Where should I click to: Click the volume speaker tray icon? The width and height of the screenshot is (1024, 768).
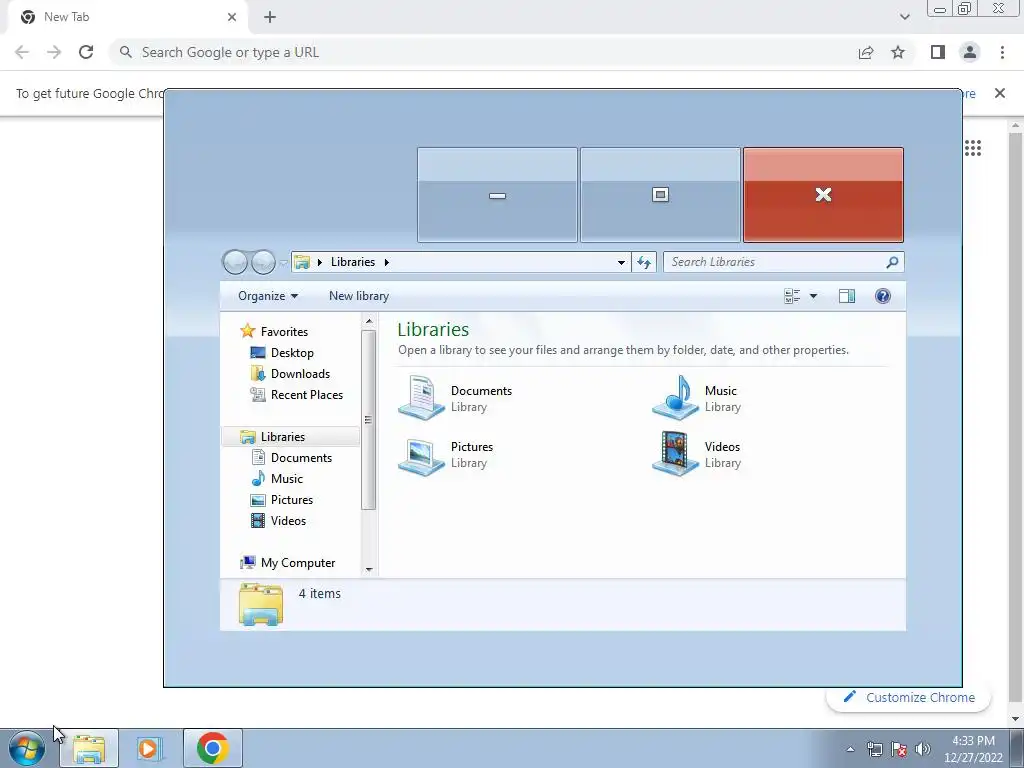click(922, 749)
